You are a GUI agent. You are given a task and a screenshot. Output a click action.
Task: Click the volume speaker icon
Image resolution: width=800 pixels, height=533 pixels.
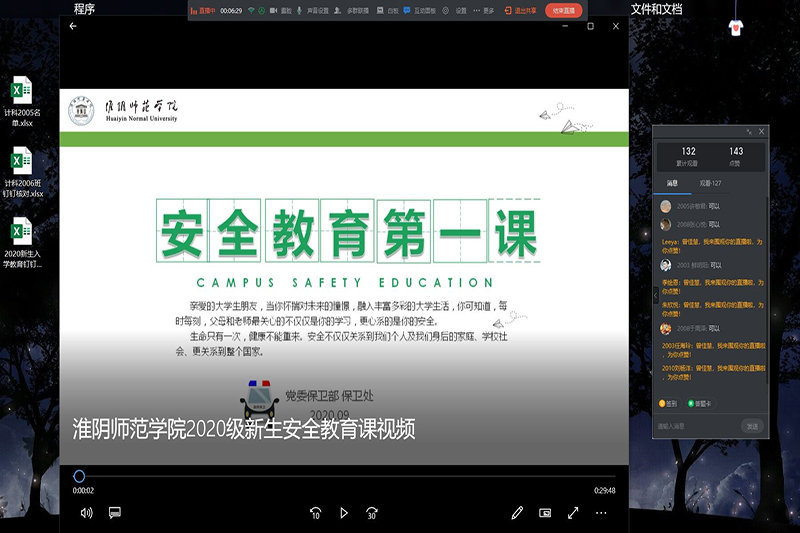[87, 513]
